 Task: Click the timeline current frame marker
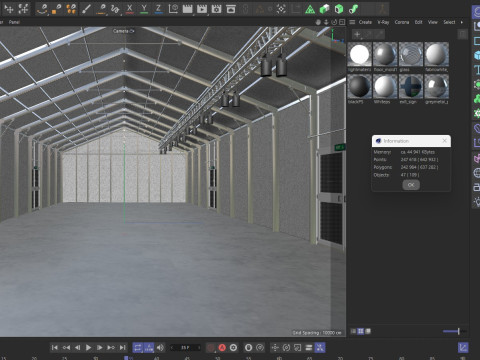126,358
